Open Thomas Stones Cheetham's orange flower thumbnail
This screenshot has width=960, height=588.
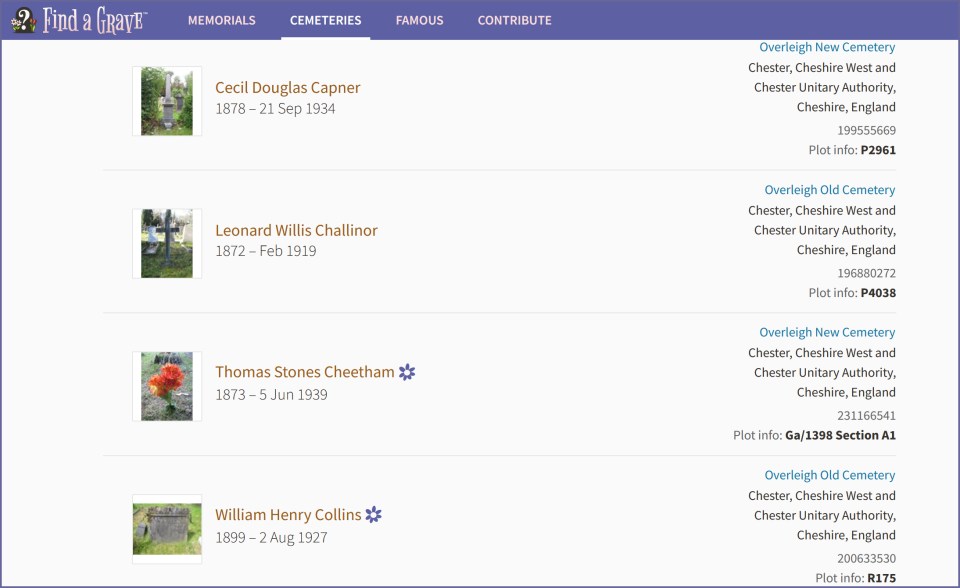167,386
